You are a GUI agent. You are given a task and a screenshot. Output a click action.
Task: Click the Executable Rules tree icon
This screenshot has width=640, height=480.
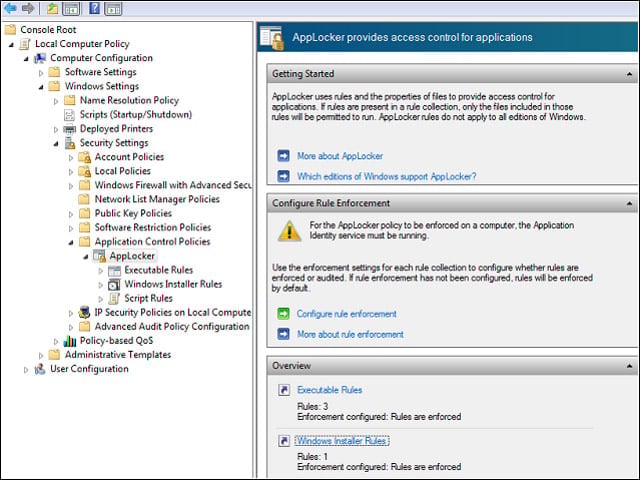click(114, 270)
